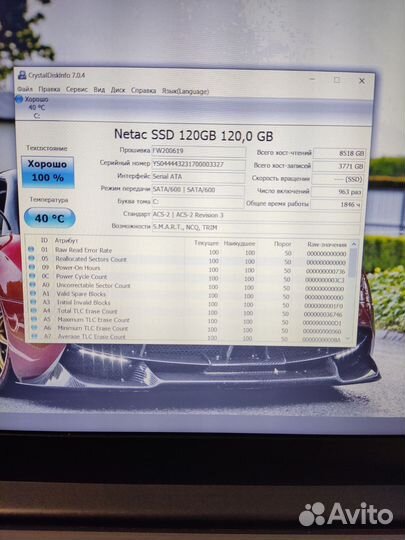
Task: Click status icon of Power-On Hours
Action: pos(32,267)
